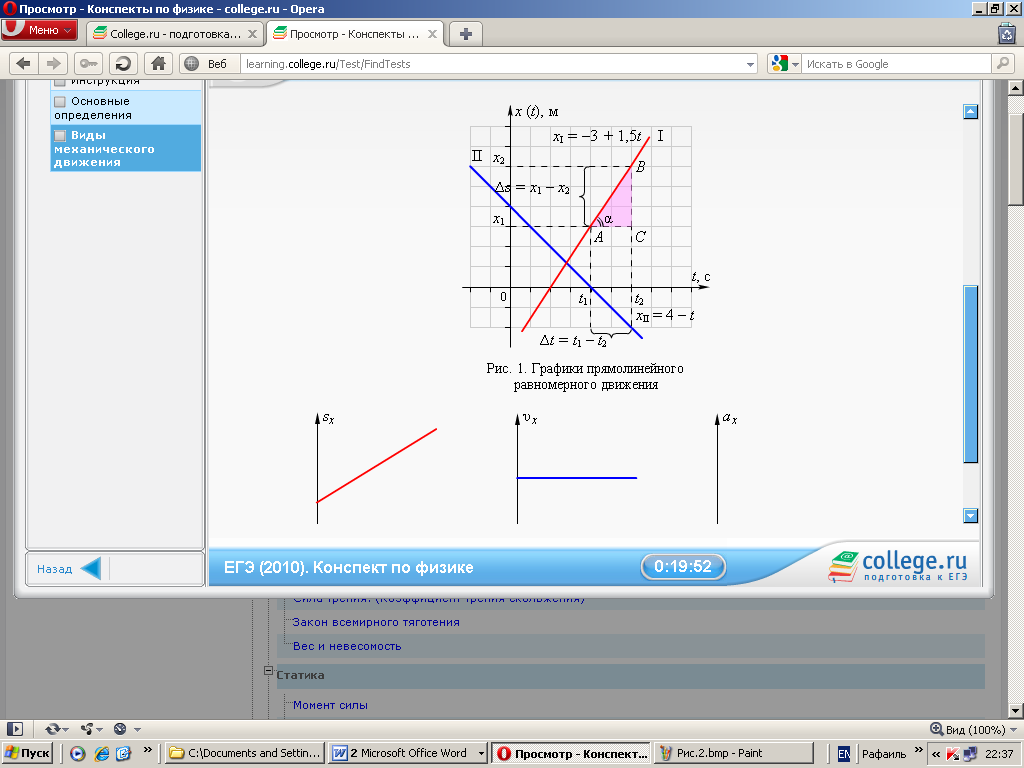
Task: Click the Пуск start button
Action: tap(27, 753)
